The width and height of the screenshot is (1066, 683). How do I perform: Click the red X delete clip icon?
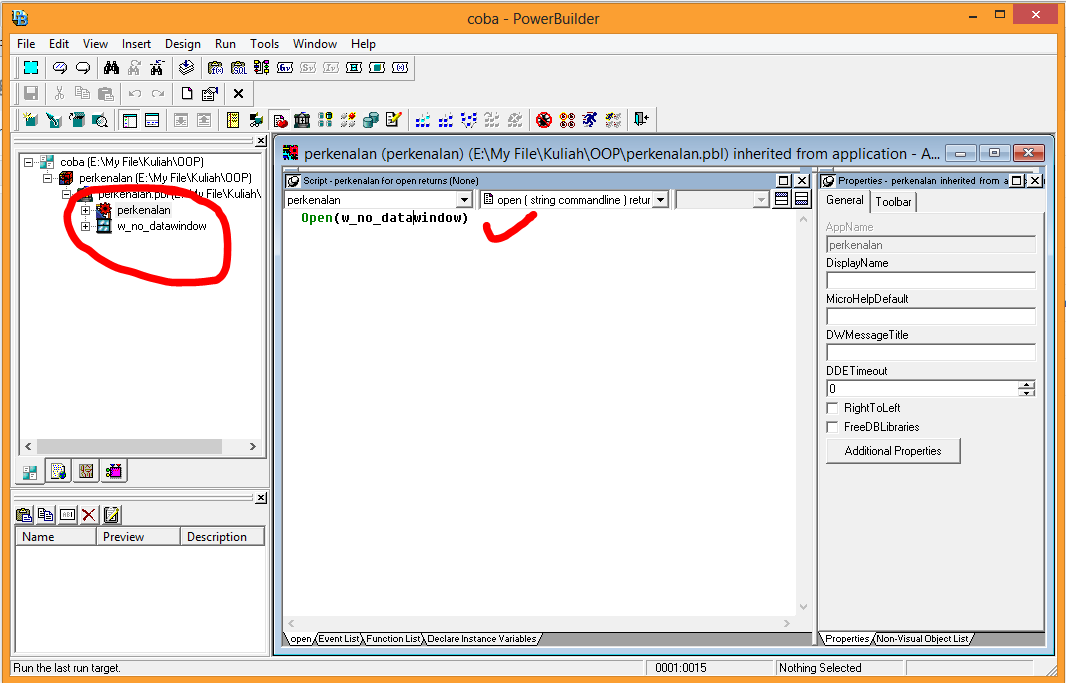[x=88, y=515]
